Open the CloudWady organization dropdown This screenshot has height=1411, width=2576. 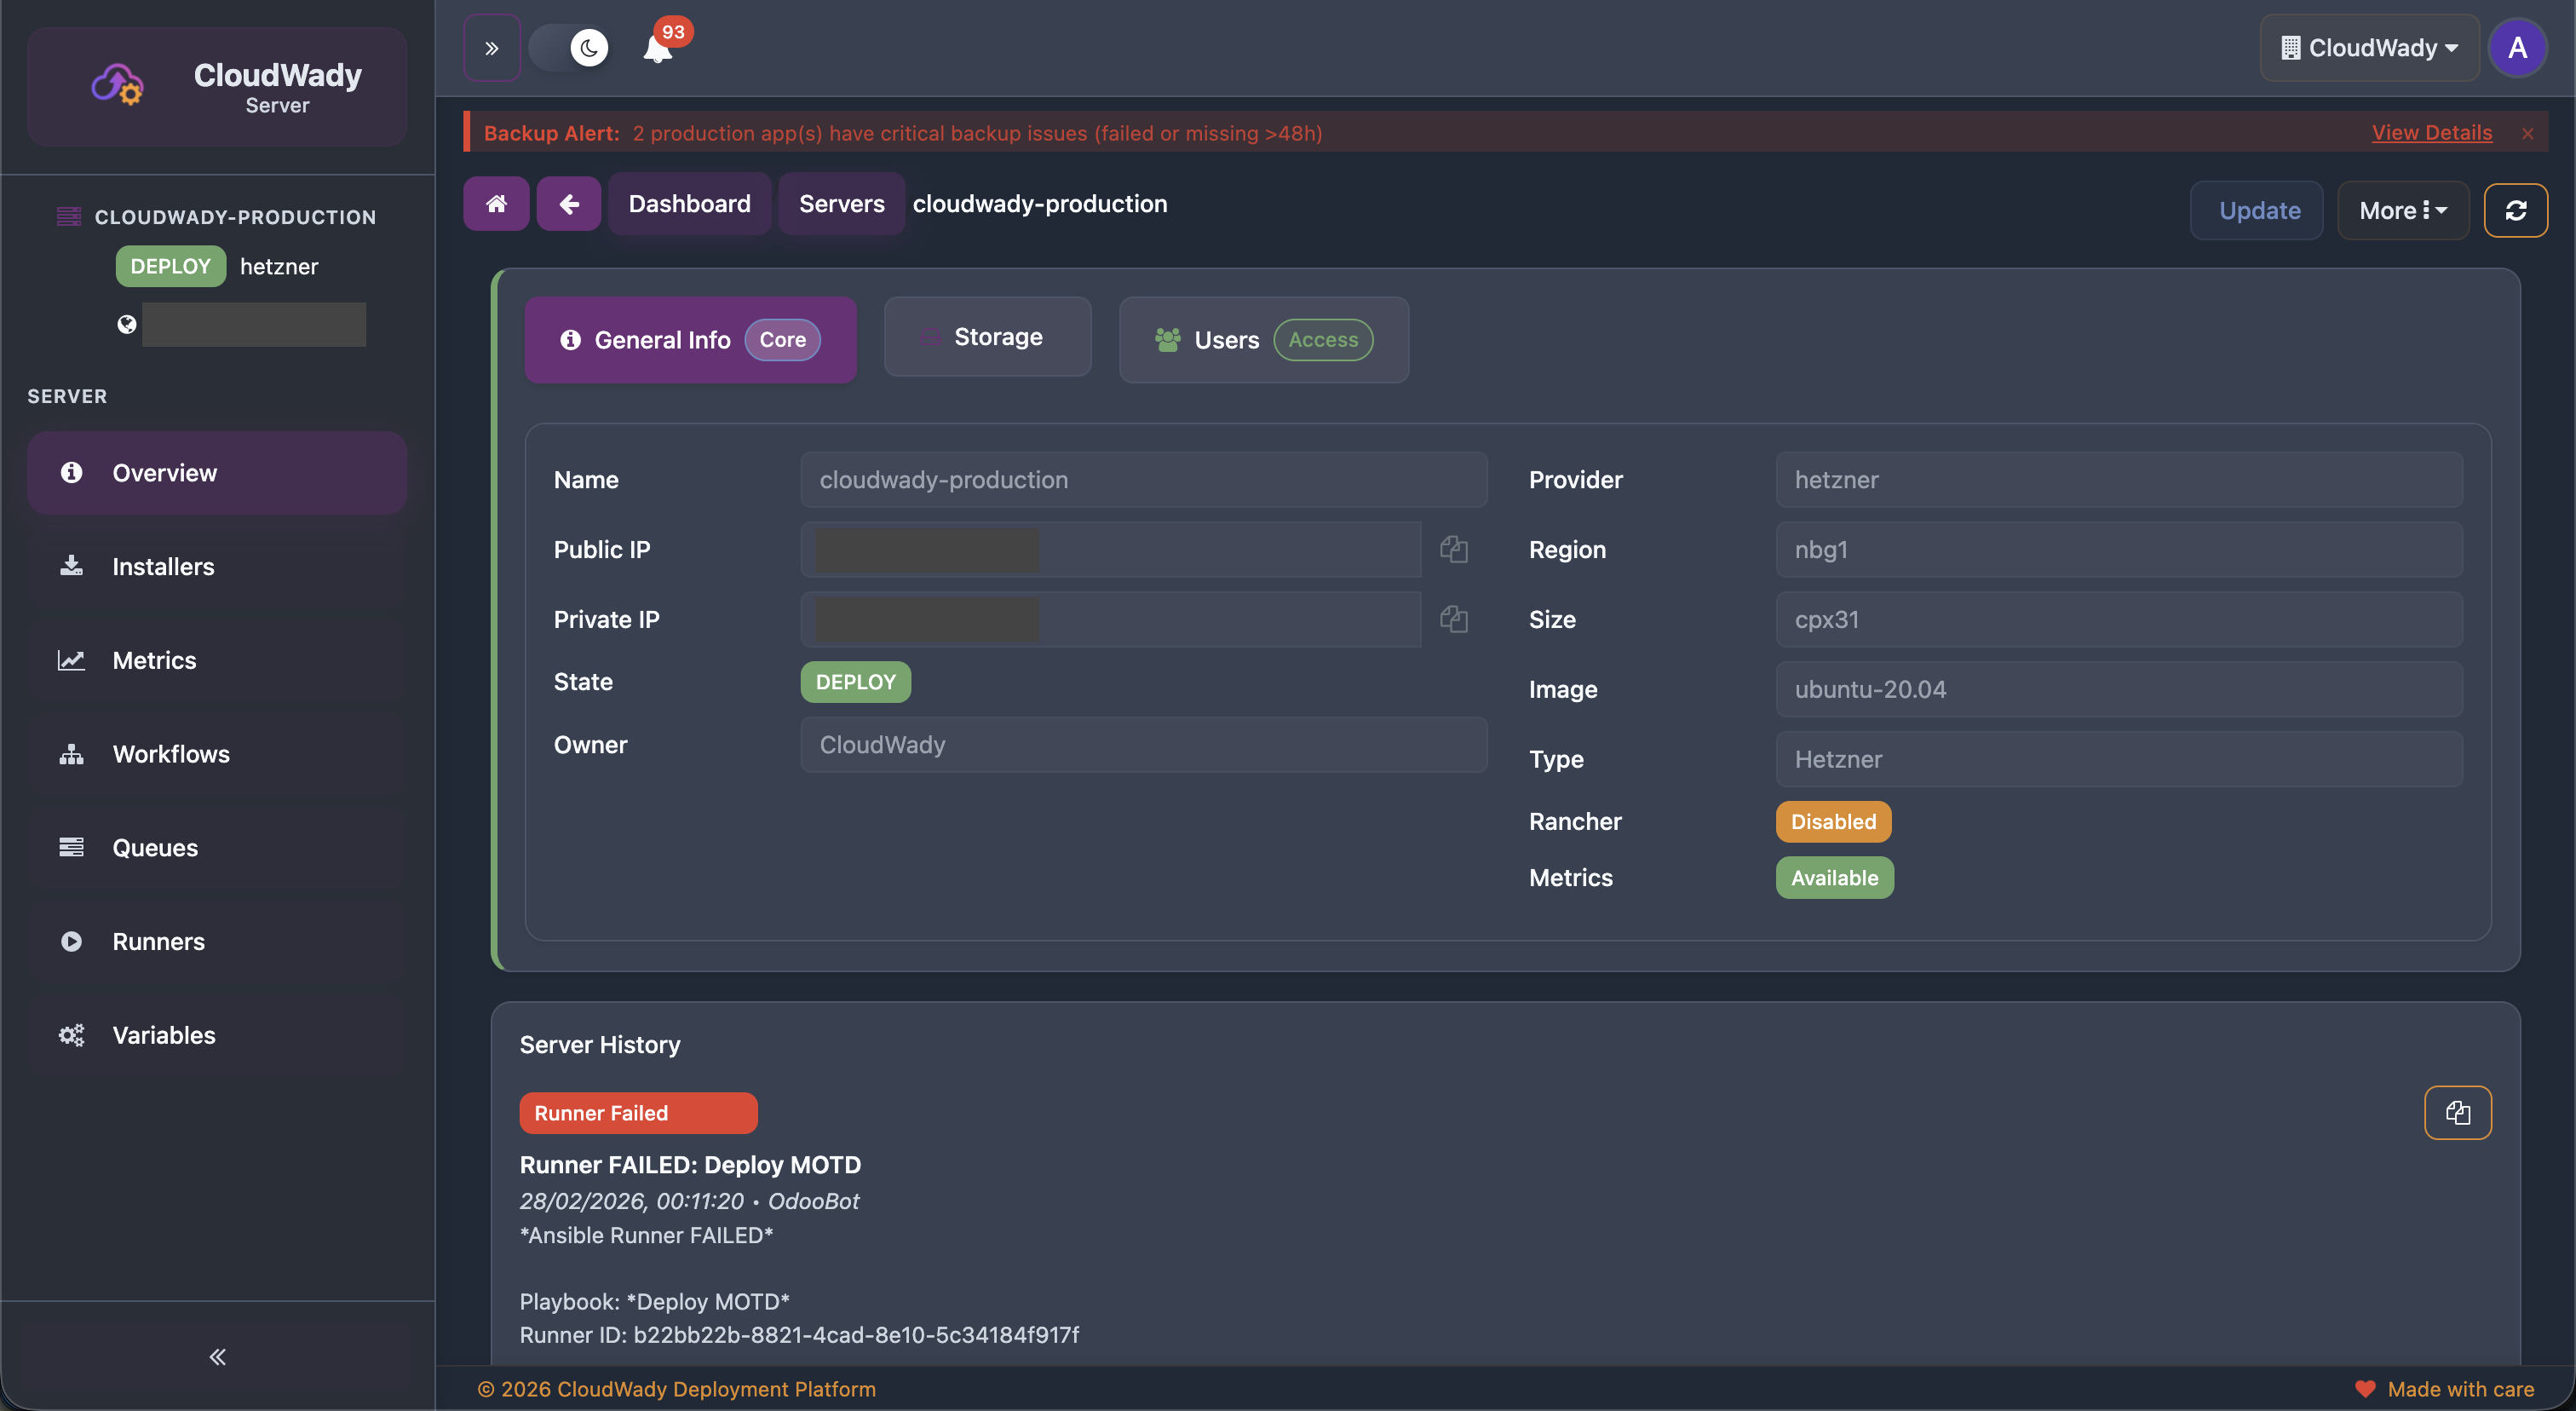pos(2368,47)
